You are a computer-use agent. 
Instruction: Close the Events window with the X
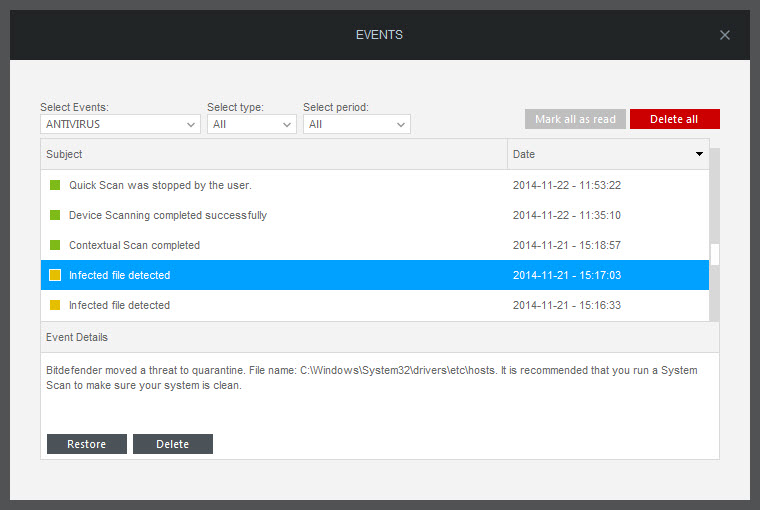[725, 35]
